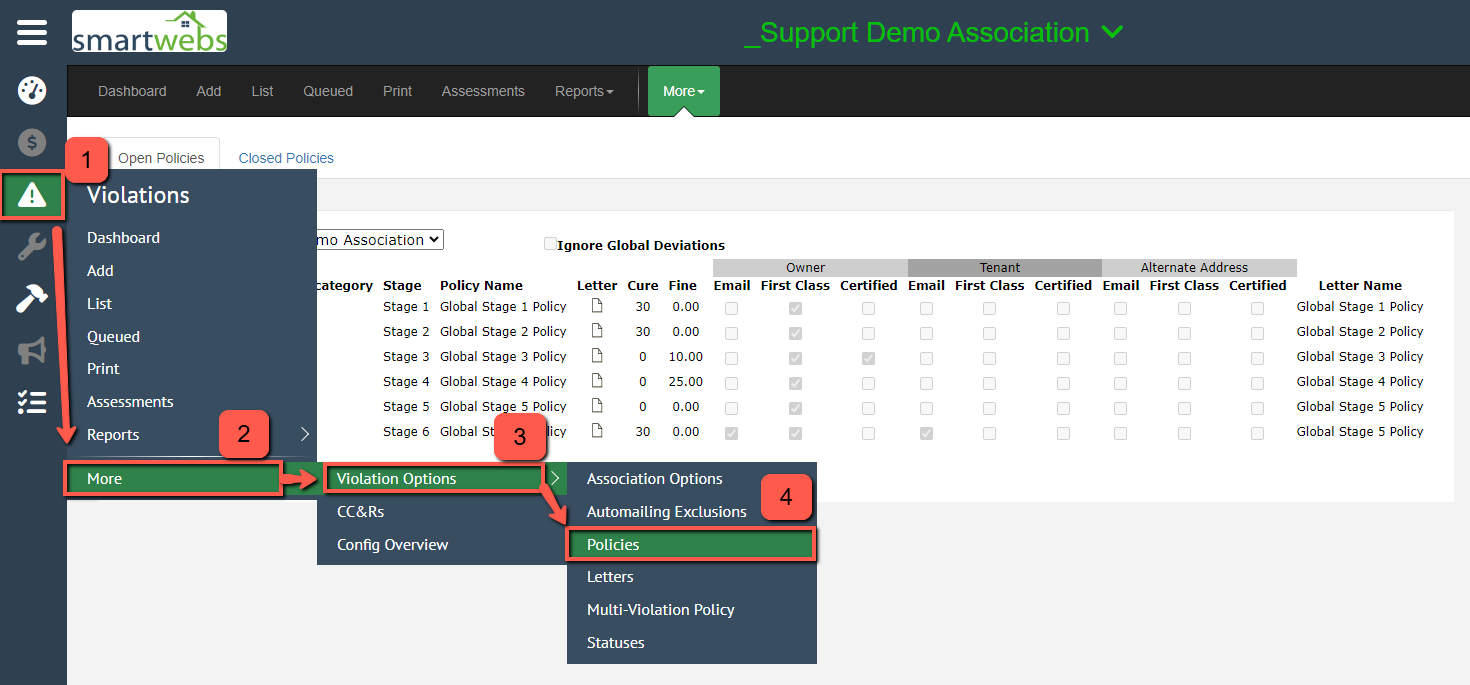This screenshot has width=1470, height=685.
Task: Click fine value 10.00 for Stage 3
Action: coord(686,357)
